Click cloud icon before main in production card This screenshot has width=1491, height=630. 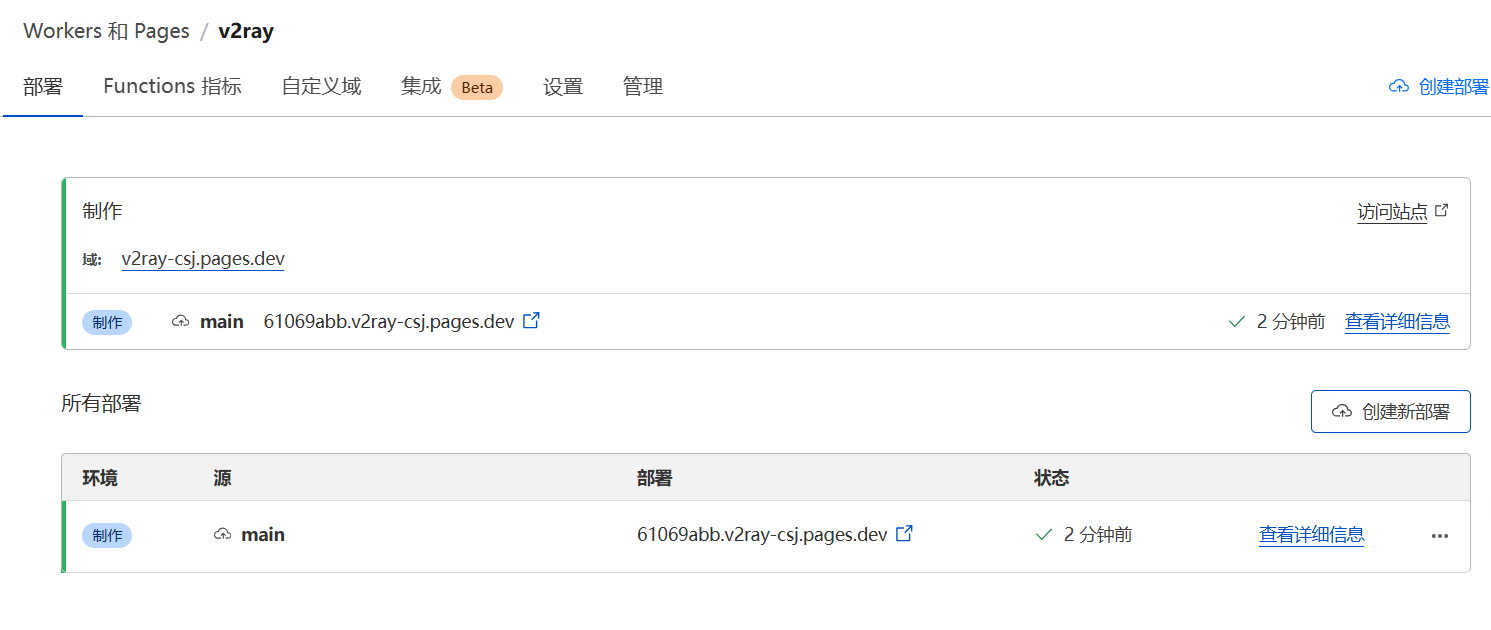[181, 321]
